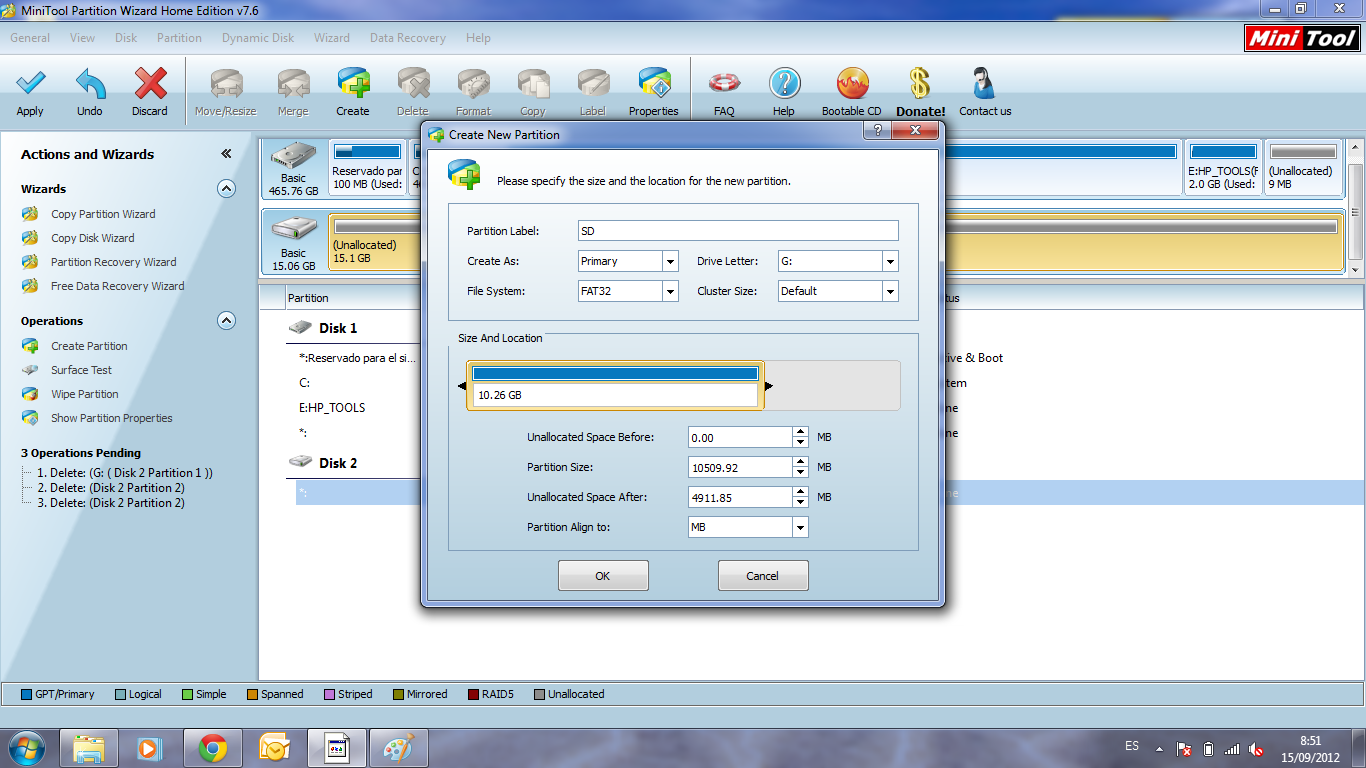The width and height of the screenshot is (1366, 768).
Task: Open the Data Recovery menu
Action: click(x=408, y=38)
